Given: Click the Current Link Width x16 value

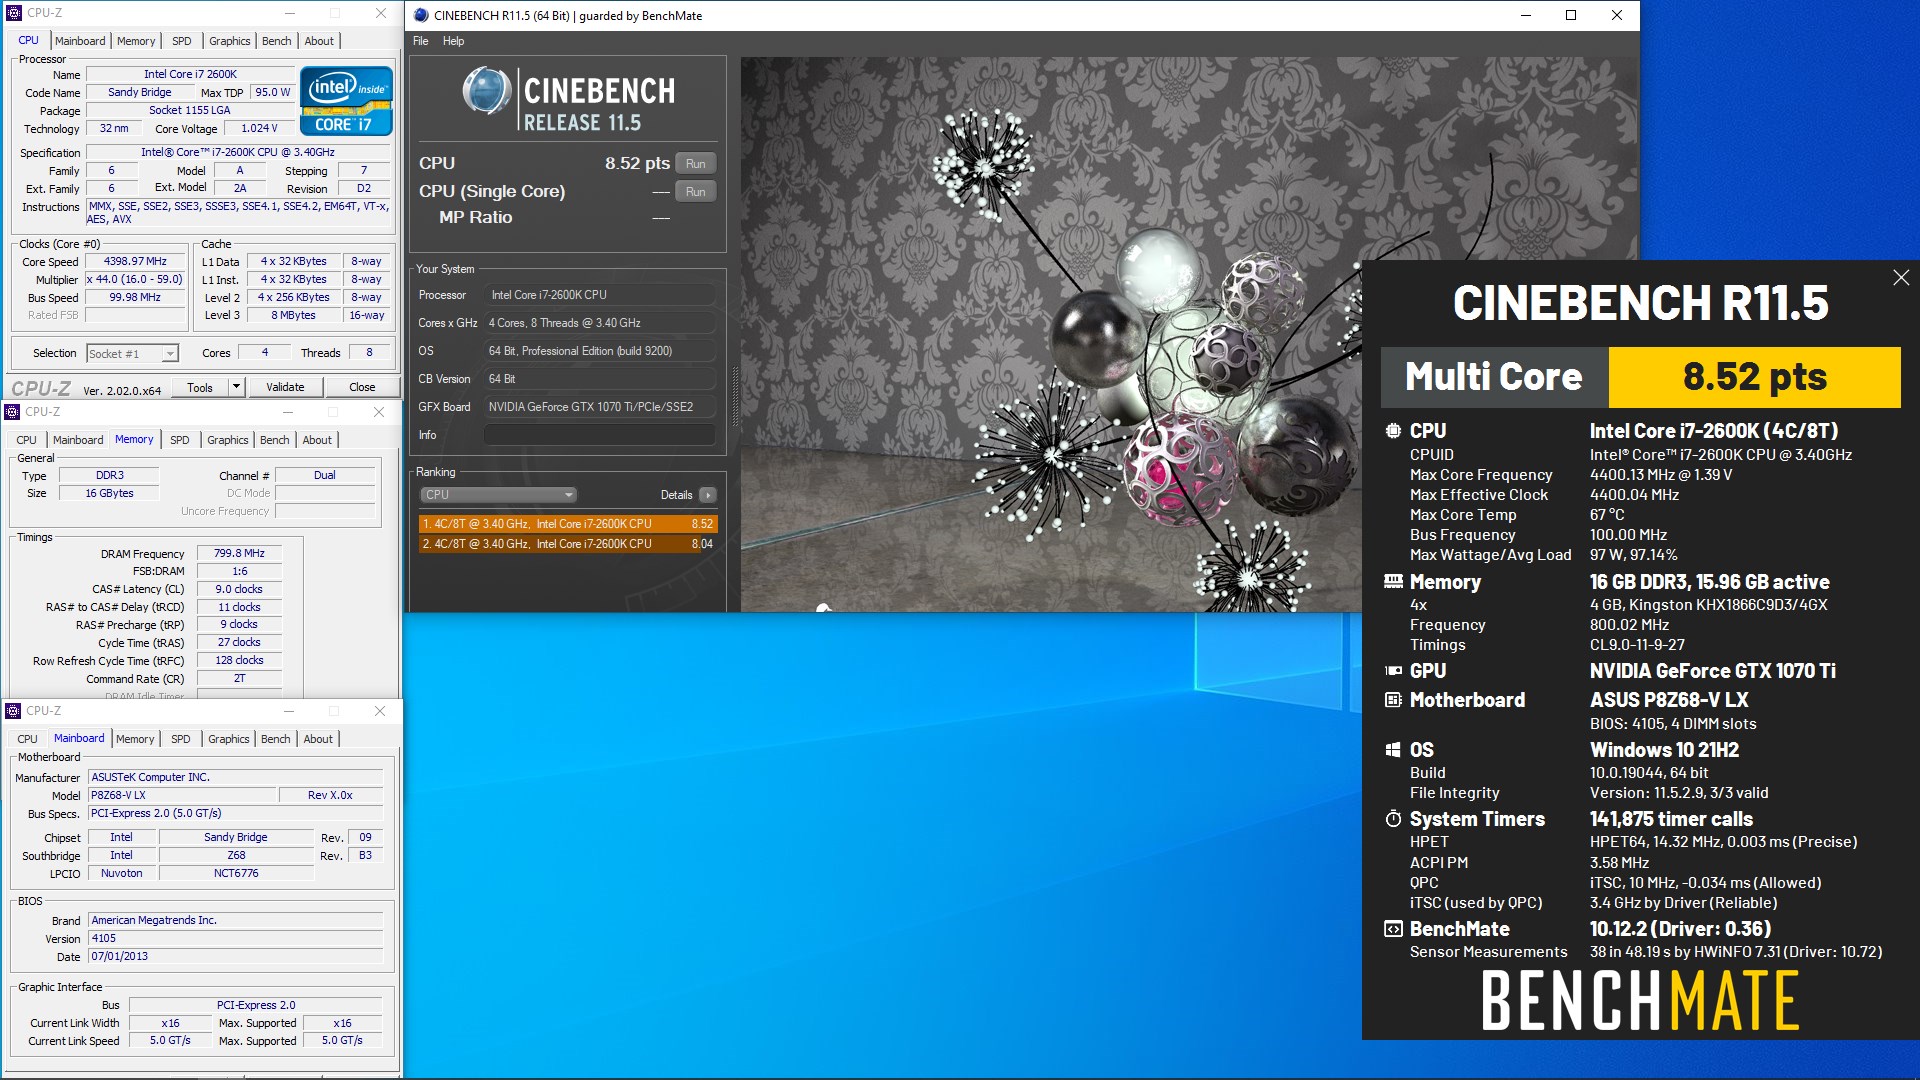Looking at the screenshot, I should click(170, 1023).
